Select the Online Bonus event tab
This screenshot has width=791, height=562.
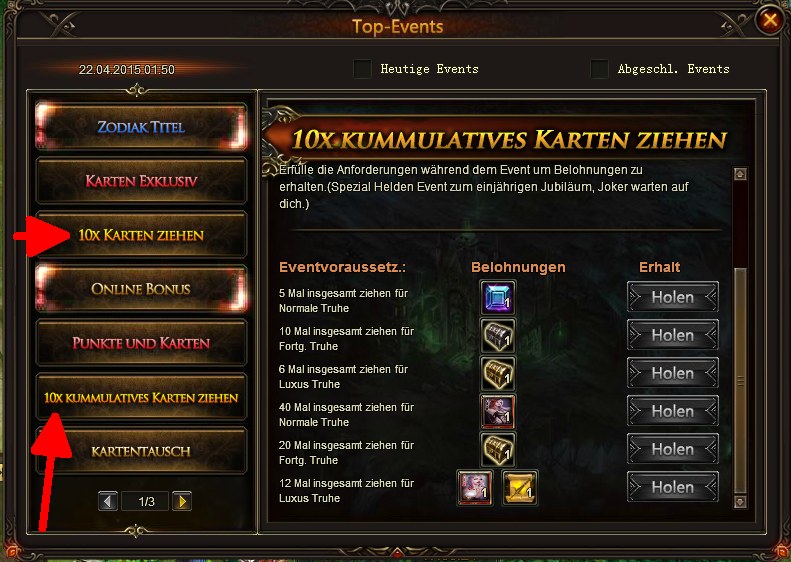tap(141, 289)
